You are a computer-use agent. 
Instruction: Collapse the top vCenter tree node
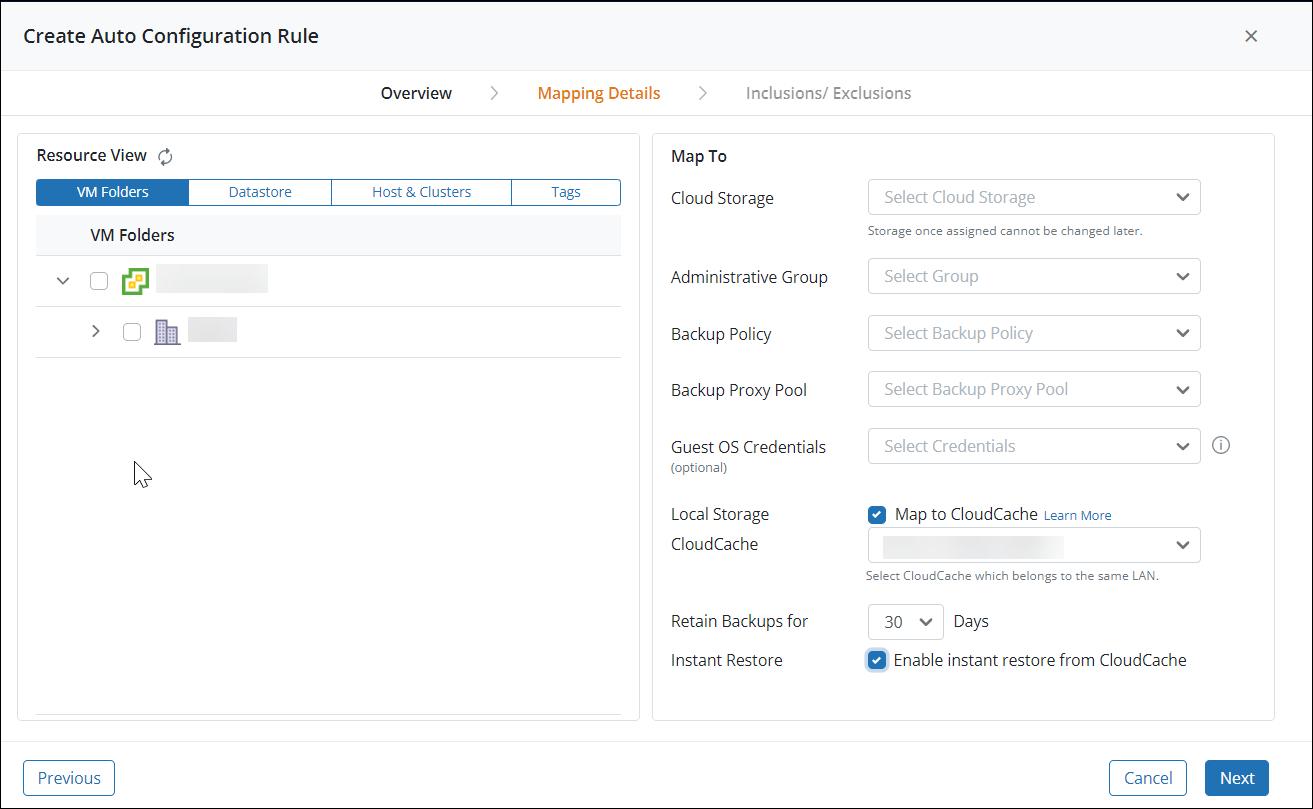point(62,281)
